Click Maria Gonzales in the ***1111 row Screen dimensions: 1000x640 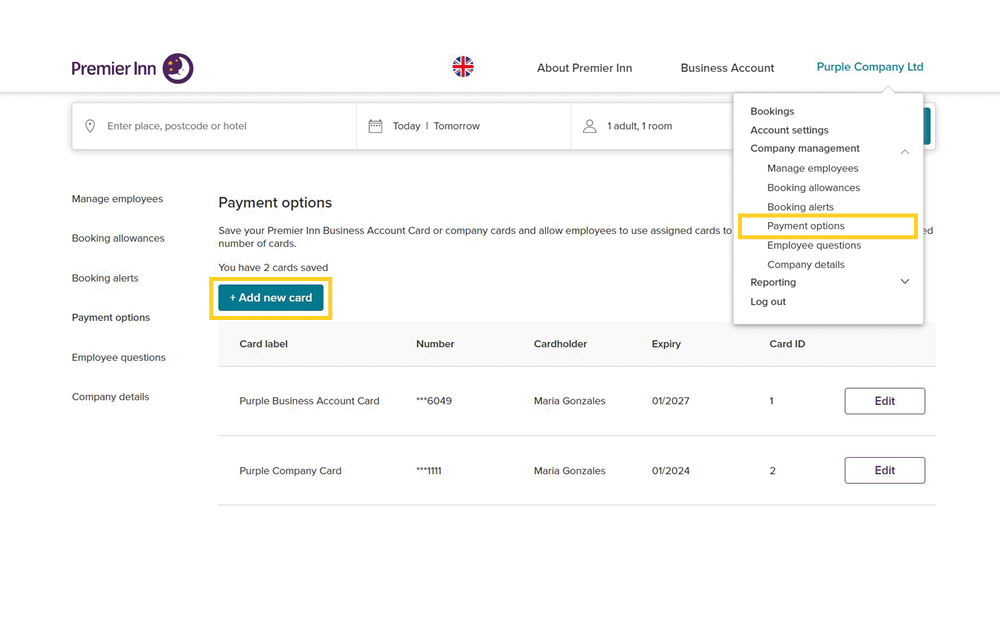[x=570, y=471]
